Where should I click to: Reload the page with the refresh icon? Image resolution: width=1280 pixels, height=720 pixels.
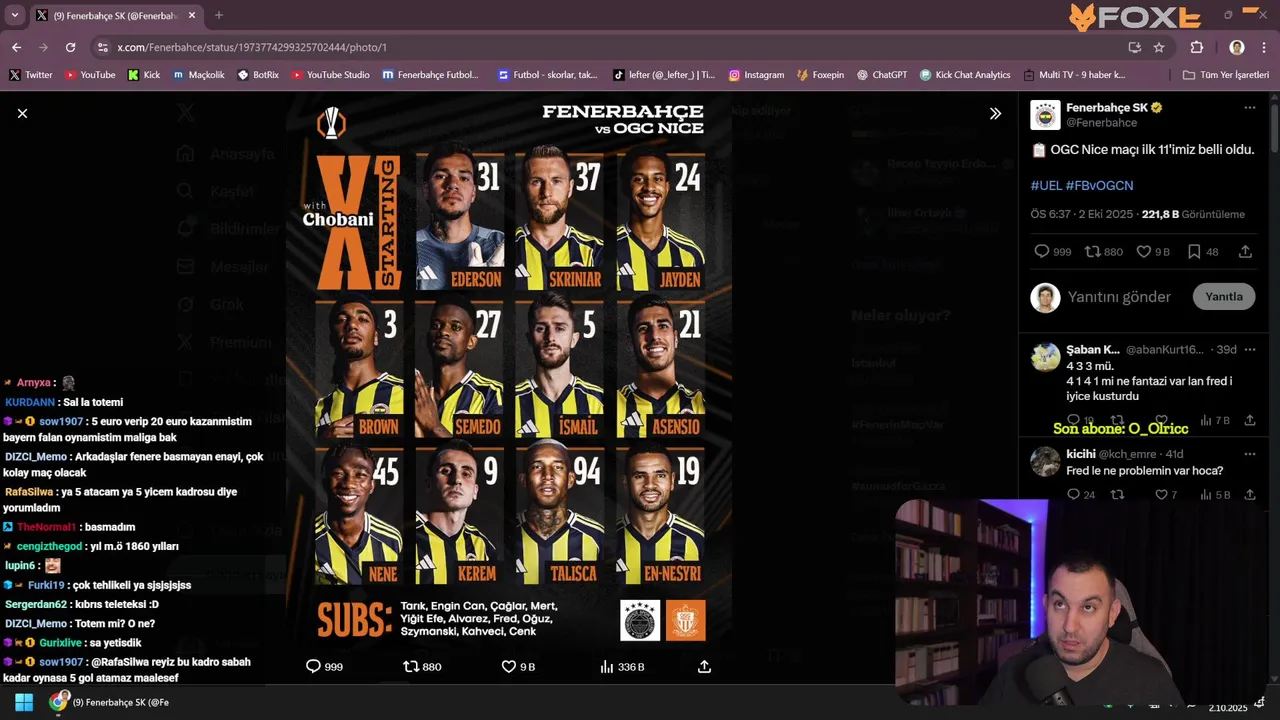70,47
